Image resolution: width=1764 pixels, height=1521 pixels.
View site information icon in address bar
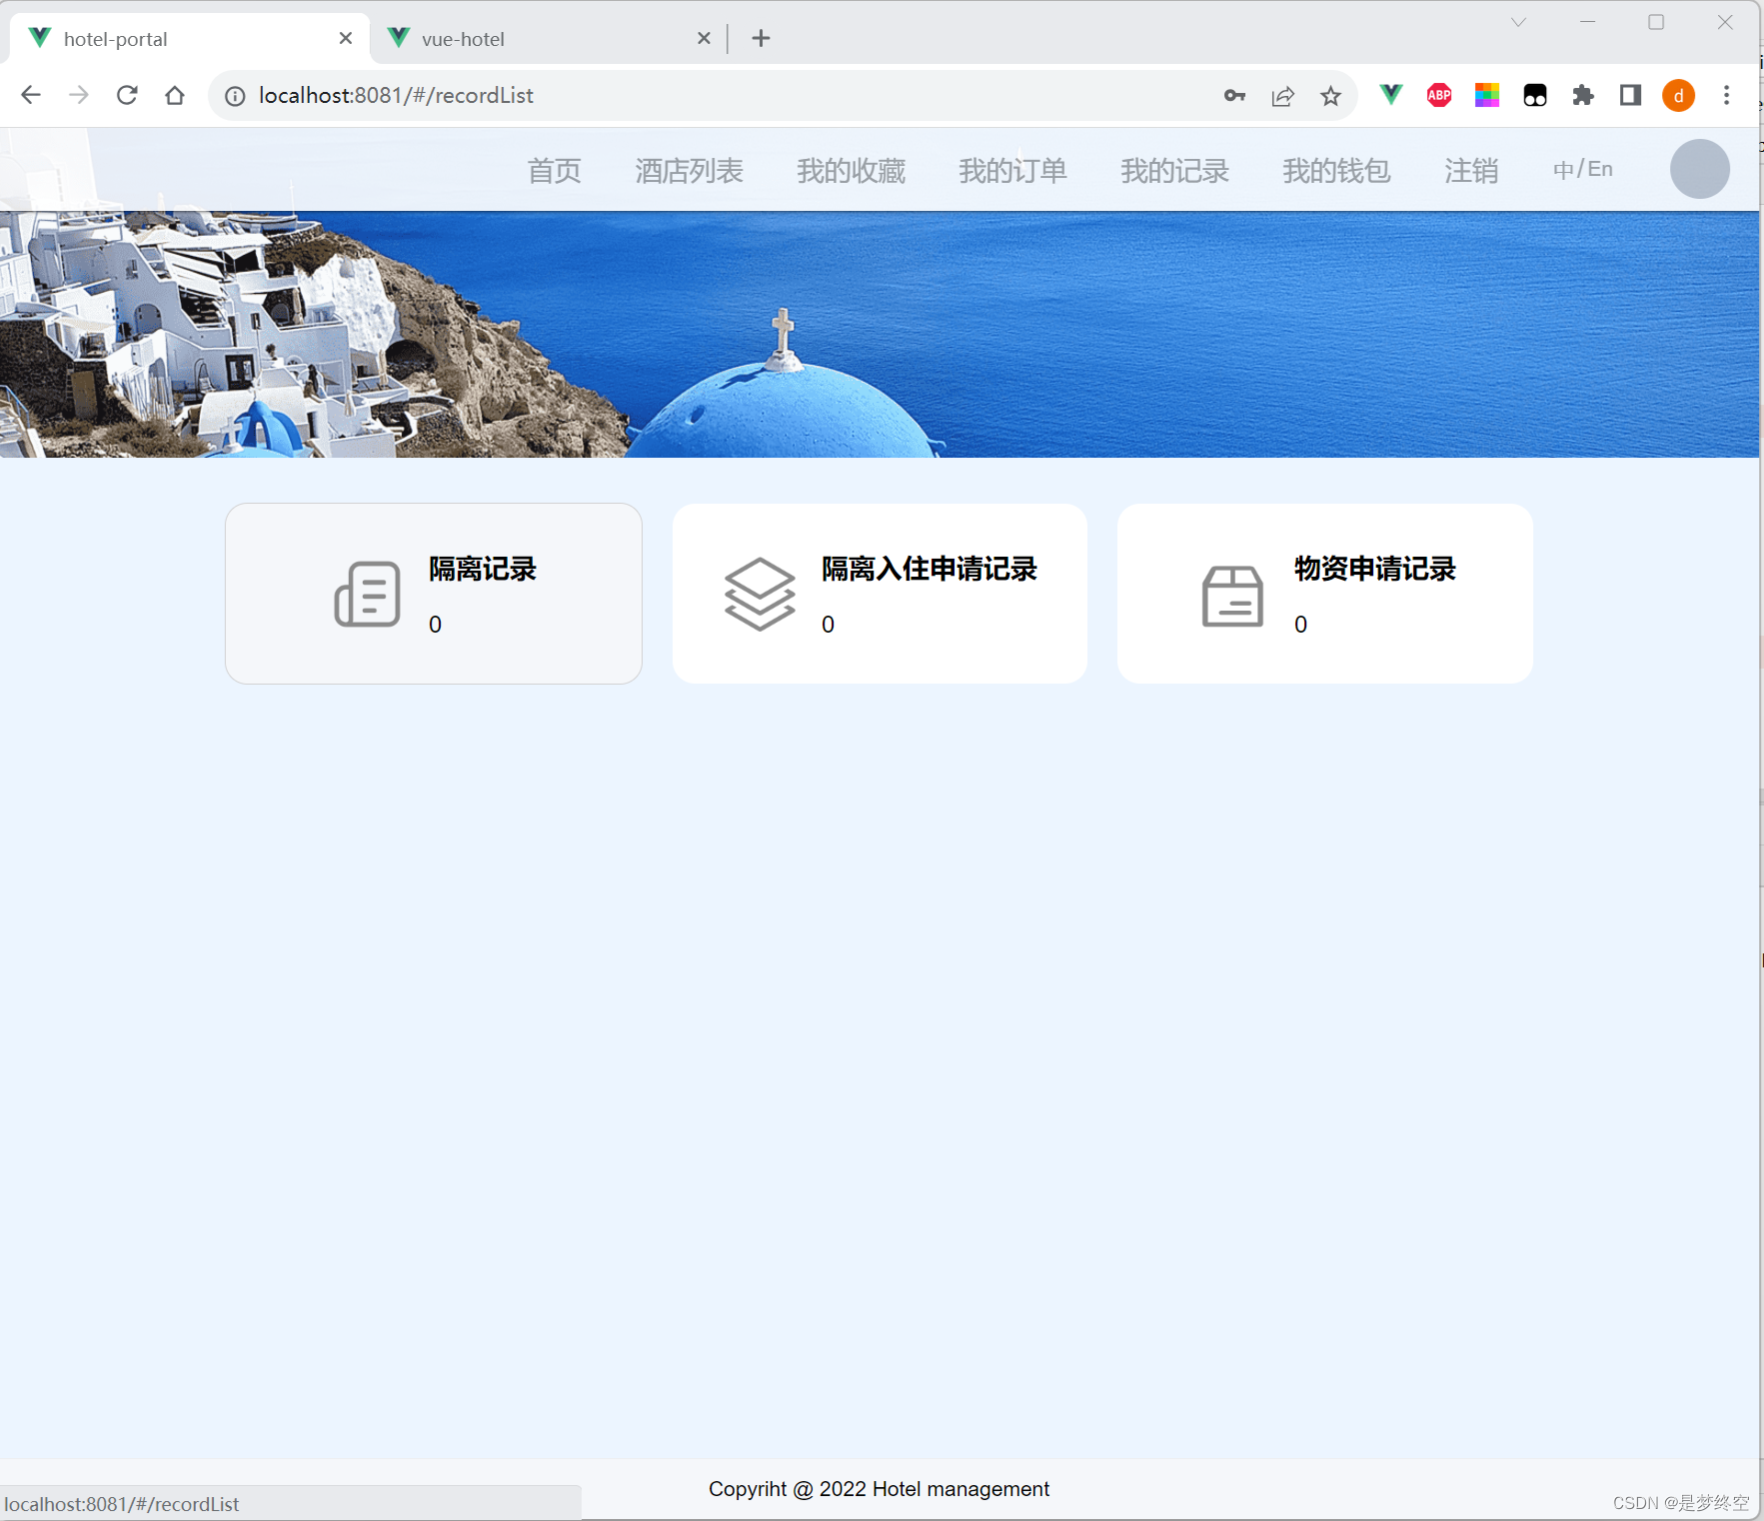click(x=235, y=95)
